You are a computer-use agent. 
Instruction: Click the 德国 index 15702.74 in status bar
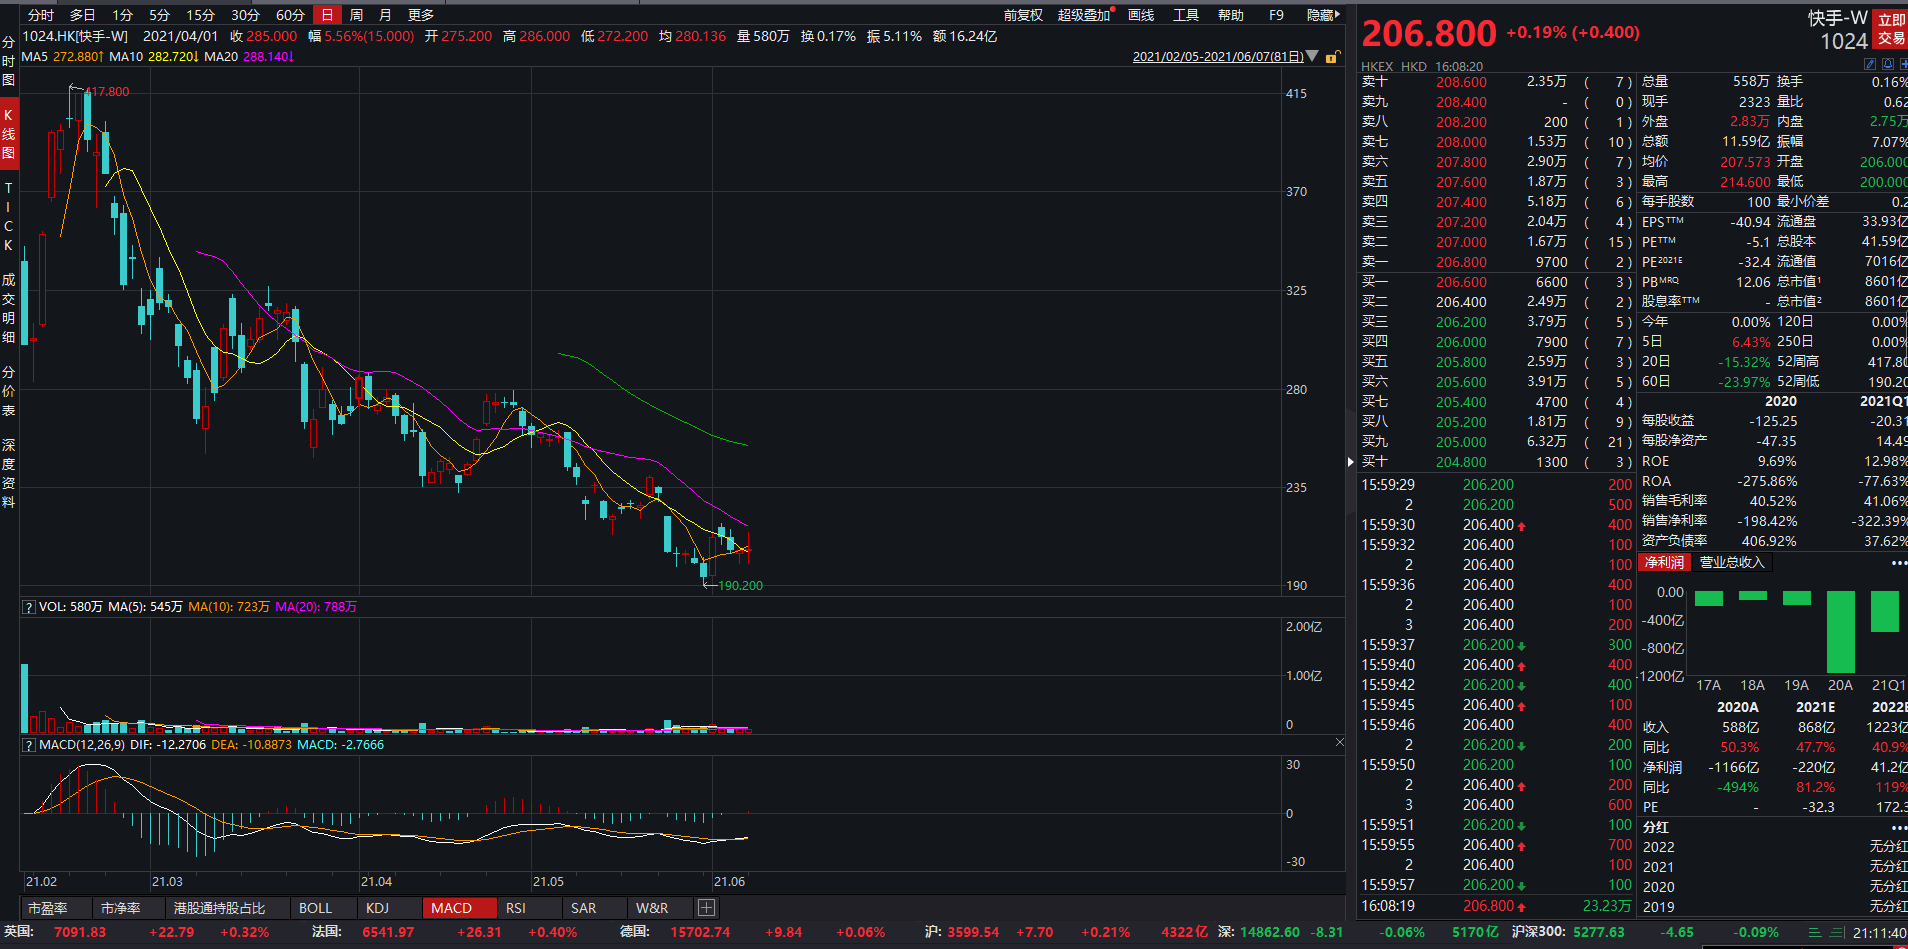pos(700,932)
